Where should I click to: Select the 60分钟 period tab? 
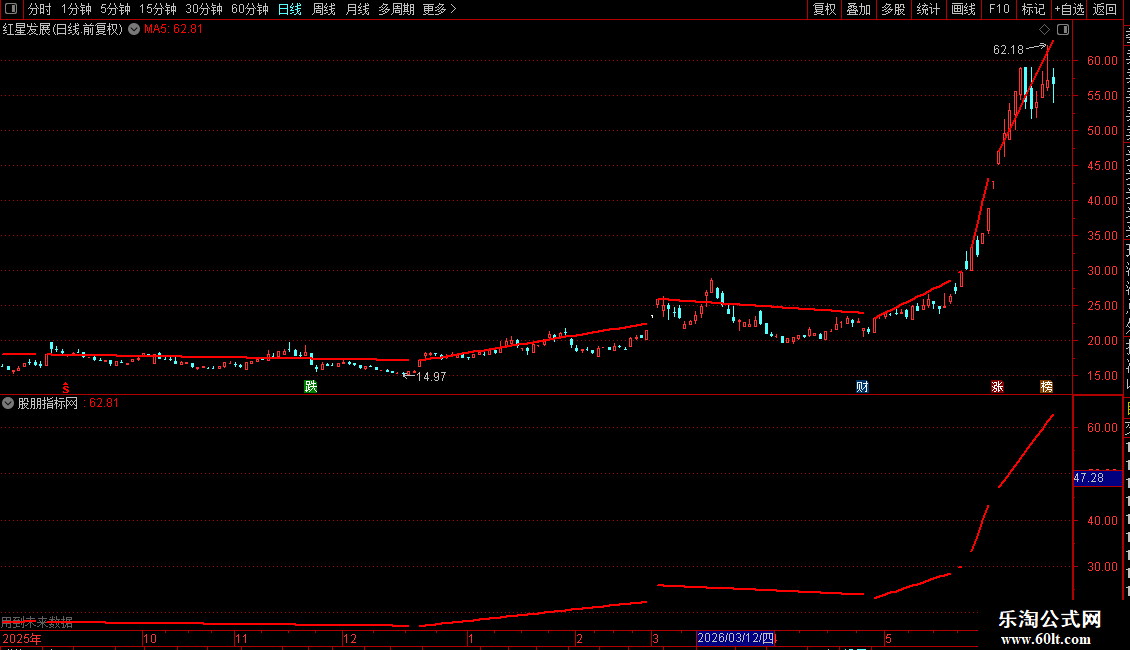[x=250, y=9]
